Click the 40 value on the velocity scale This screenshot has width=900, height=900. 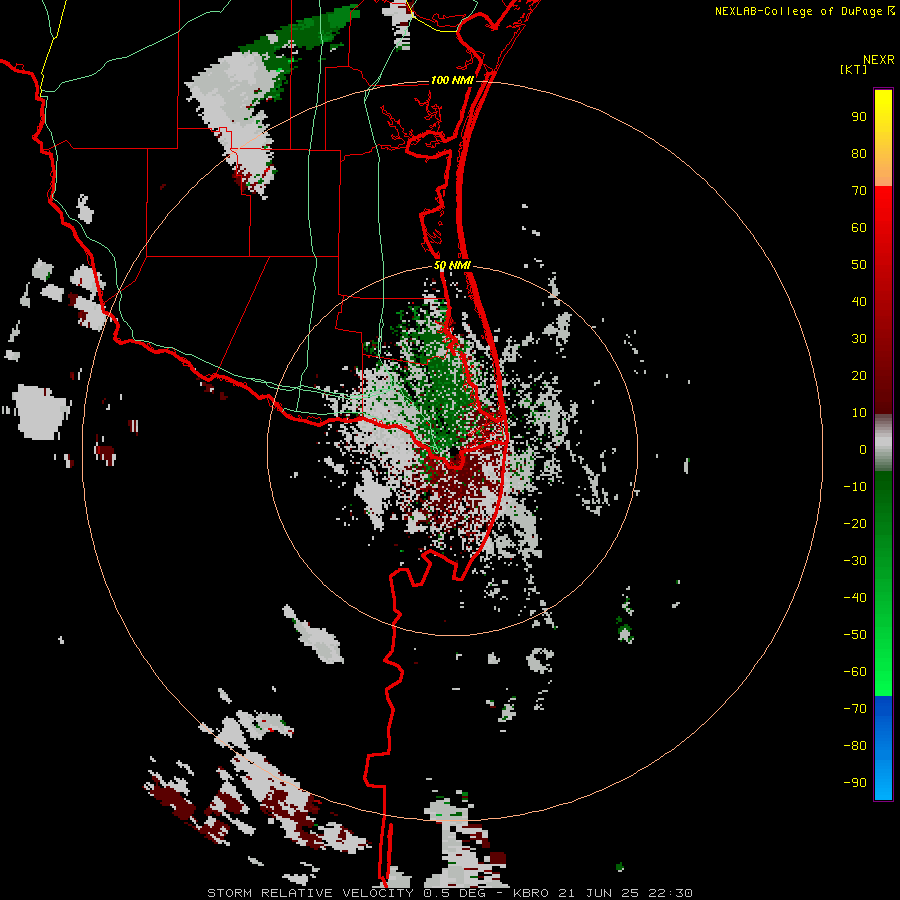click(859, 302)
